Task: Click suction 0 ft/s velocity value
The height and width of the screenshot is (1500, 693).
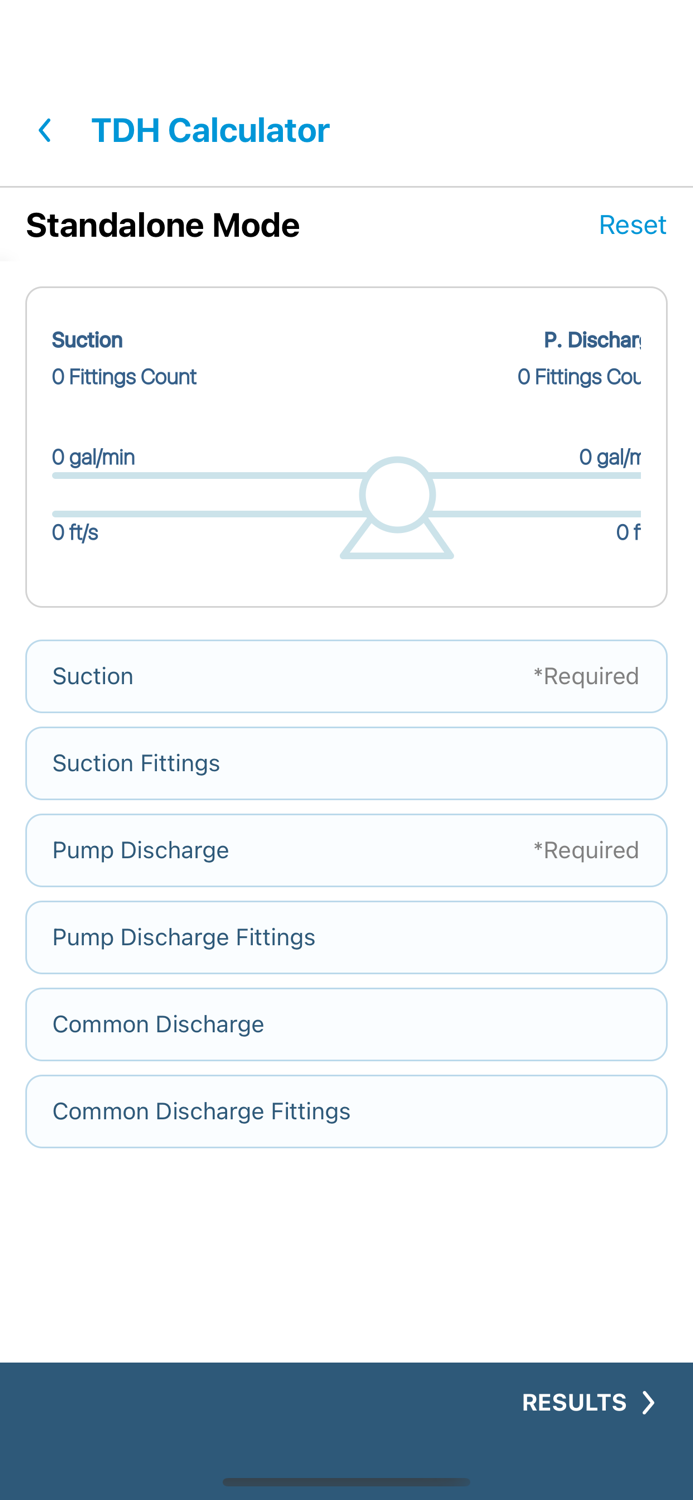Action: coord(75,532)
